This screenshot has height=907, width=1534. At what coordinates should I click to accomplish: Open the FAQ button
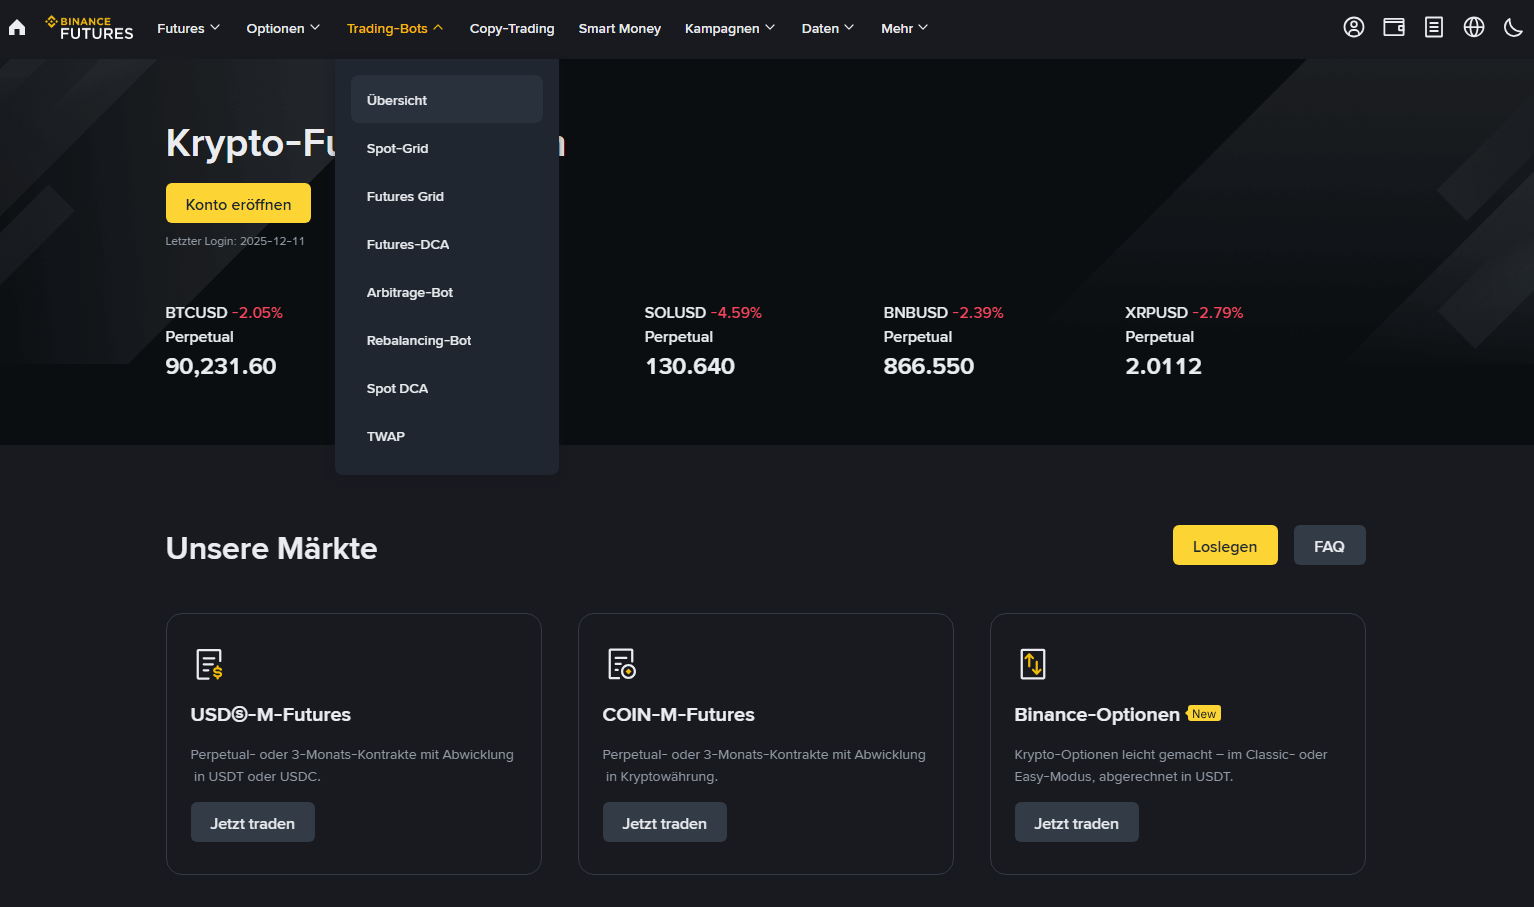tap(1329, 545)
